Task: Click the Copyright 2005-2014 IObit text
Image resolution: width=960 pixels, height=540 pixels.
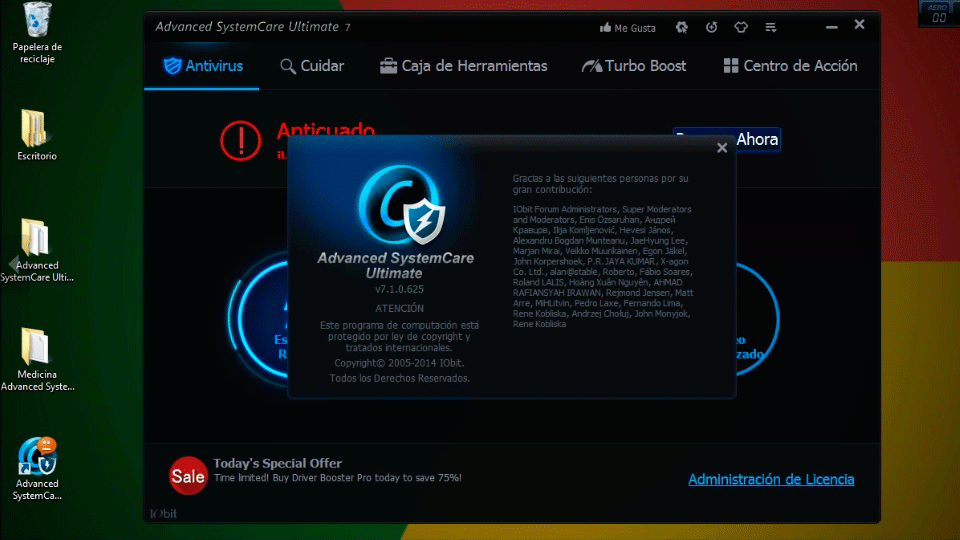Action: click(x=399, y=363)
